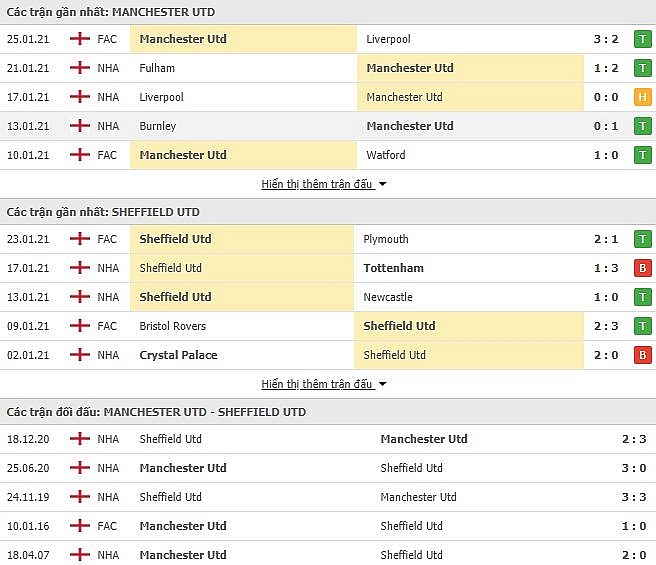
Task: Click green T badge for Bristol Rovers match
Action: click(x=643, y=326)
